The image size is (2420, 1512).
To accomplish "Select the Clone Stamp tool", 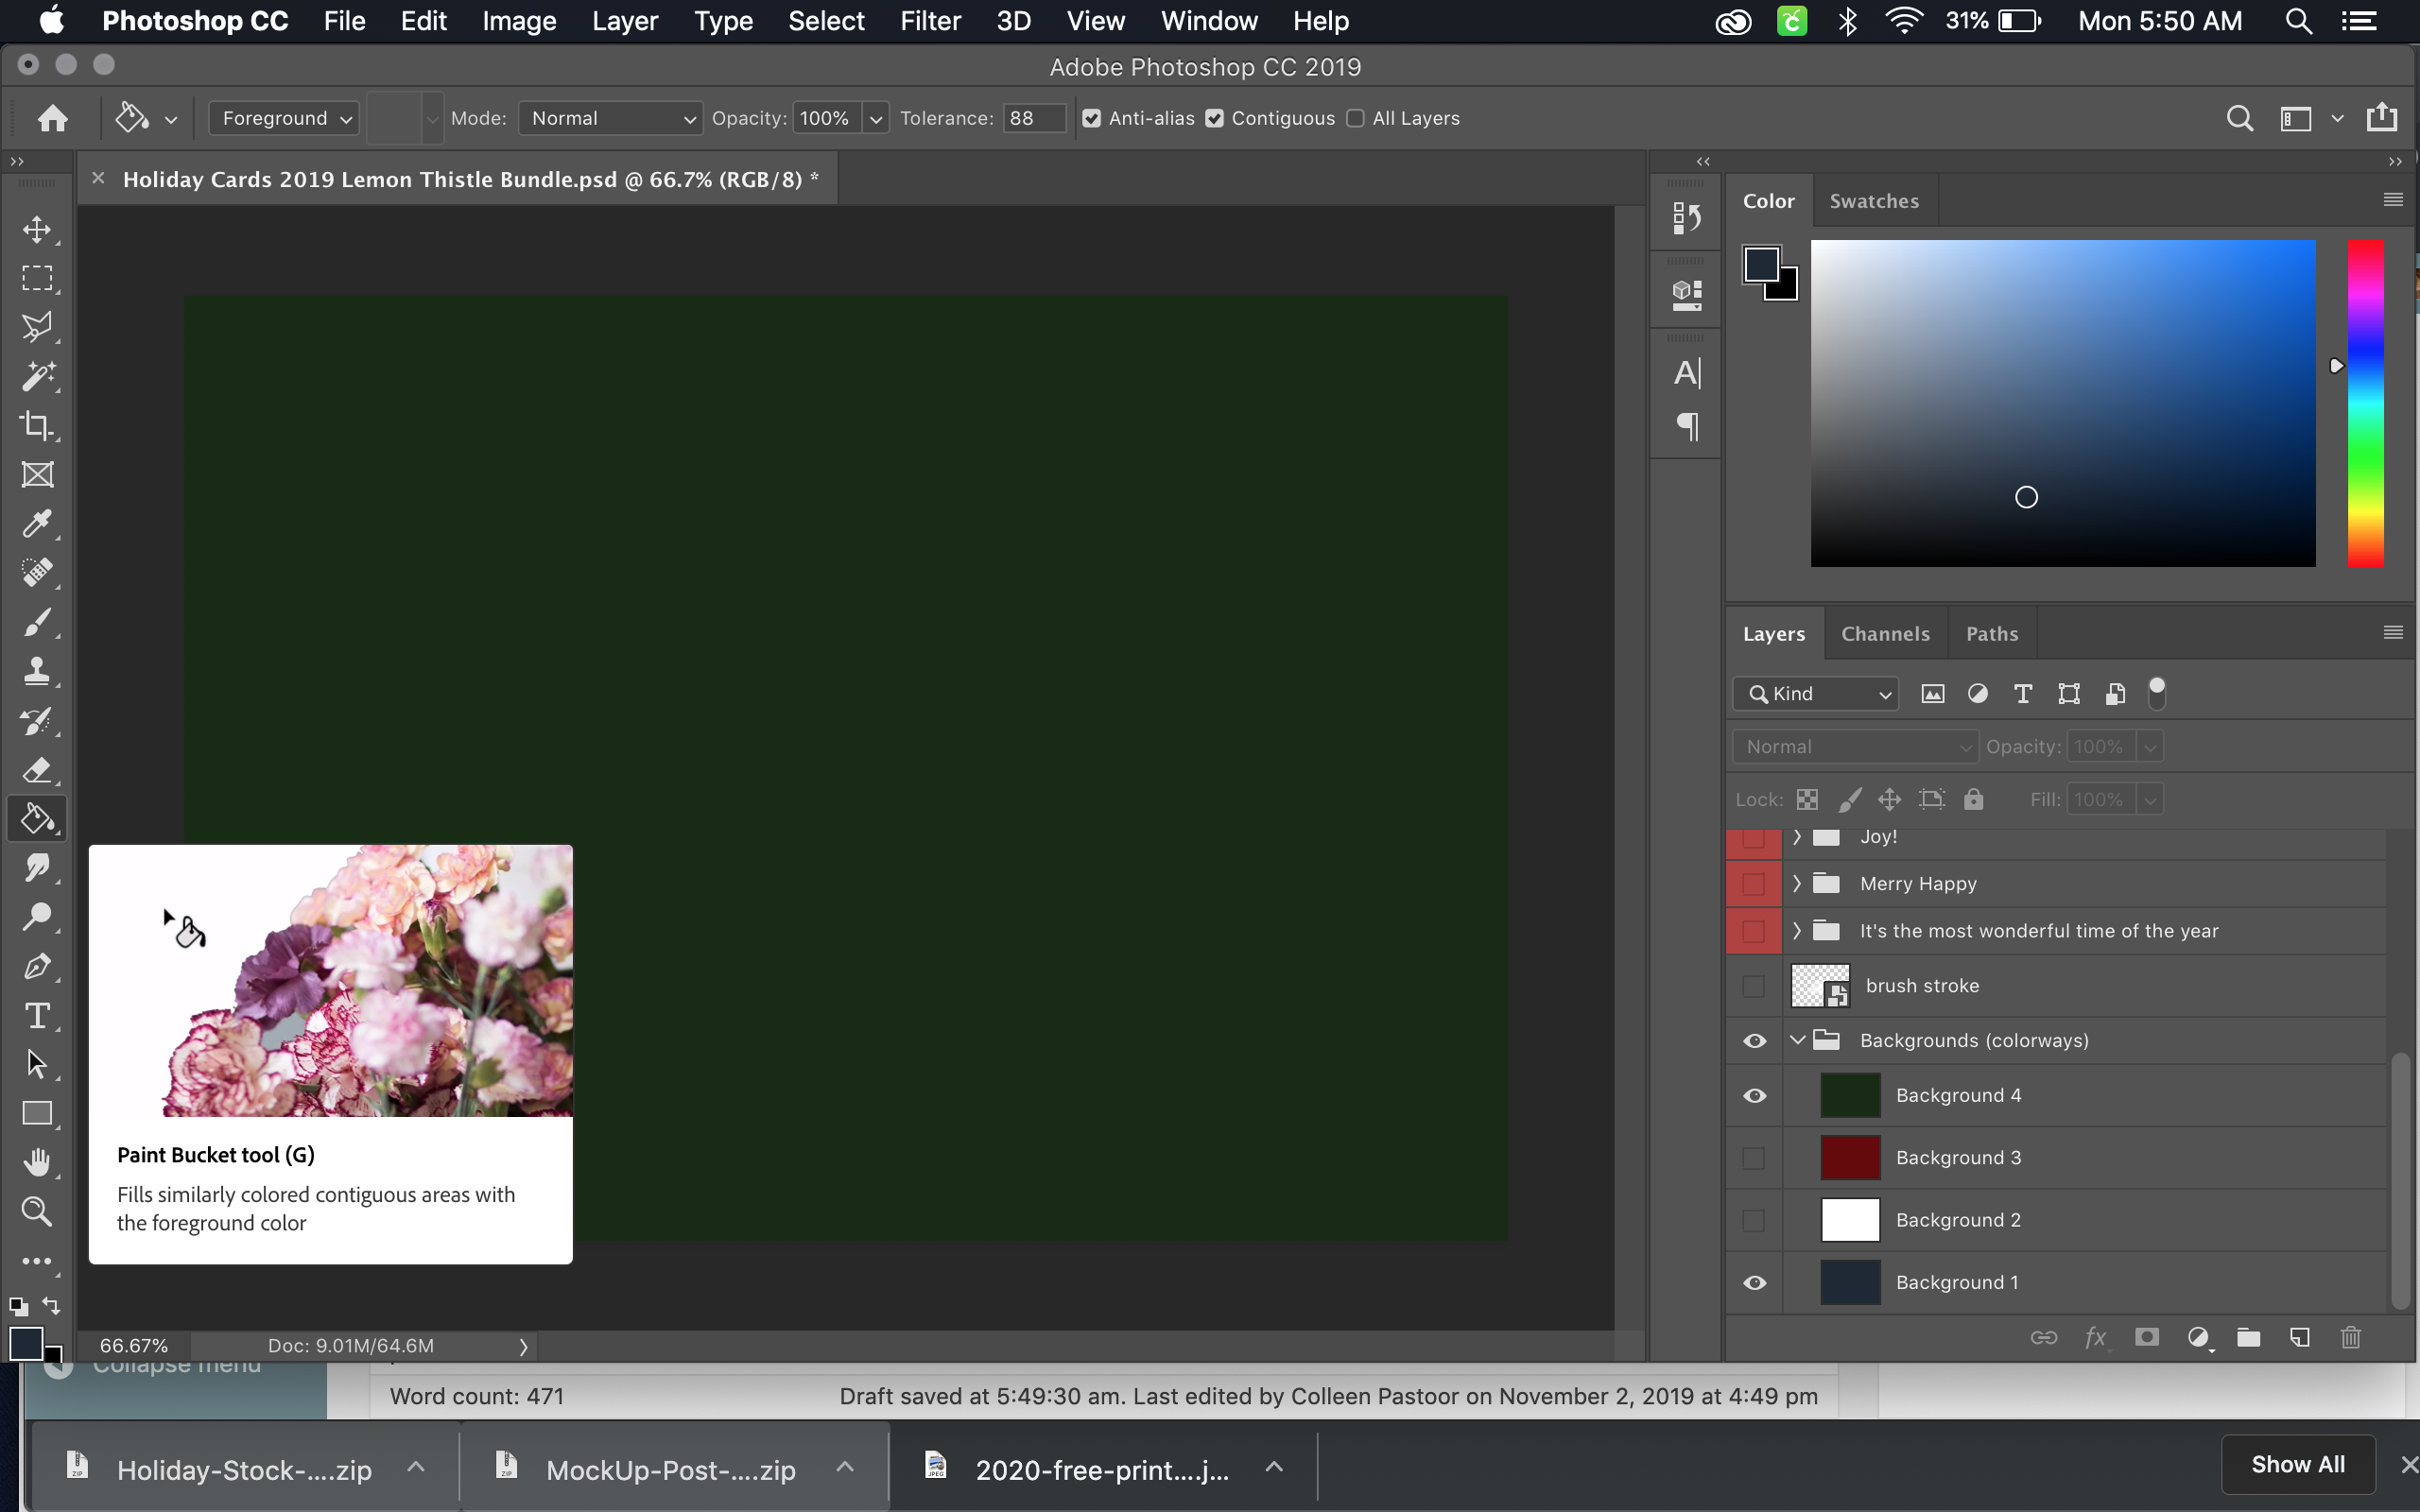I will tap(37, 670).
